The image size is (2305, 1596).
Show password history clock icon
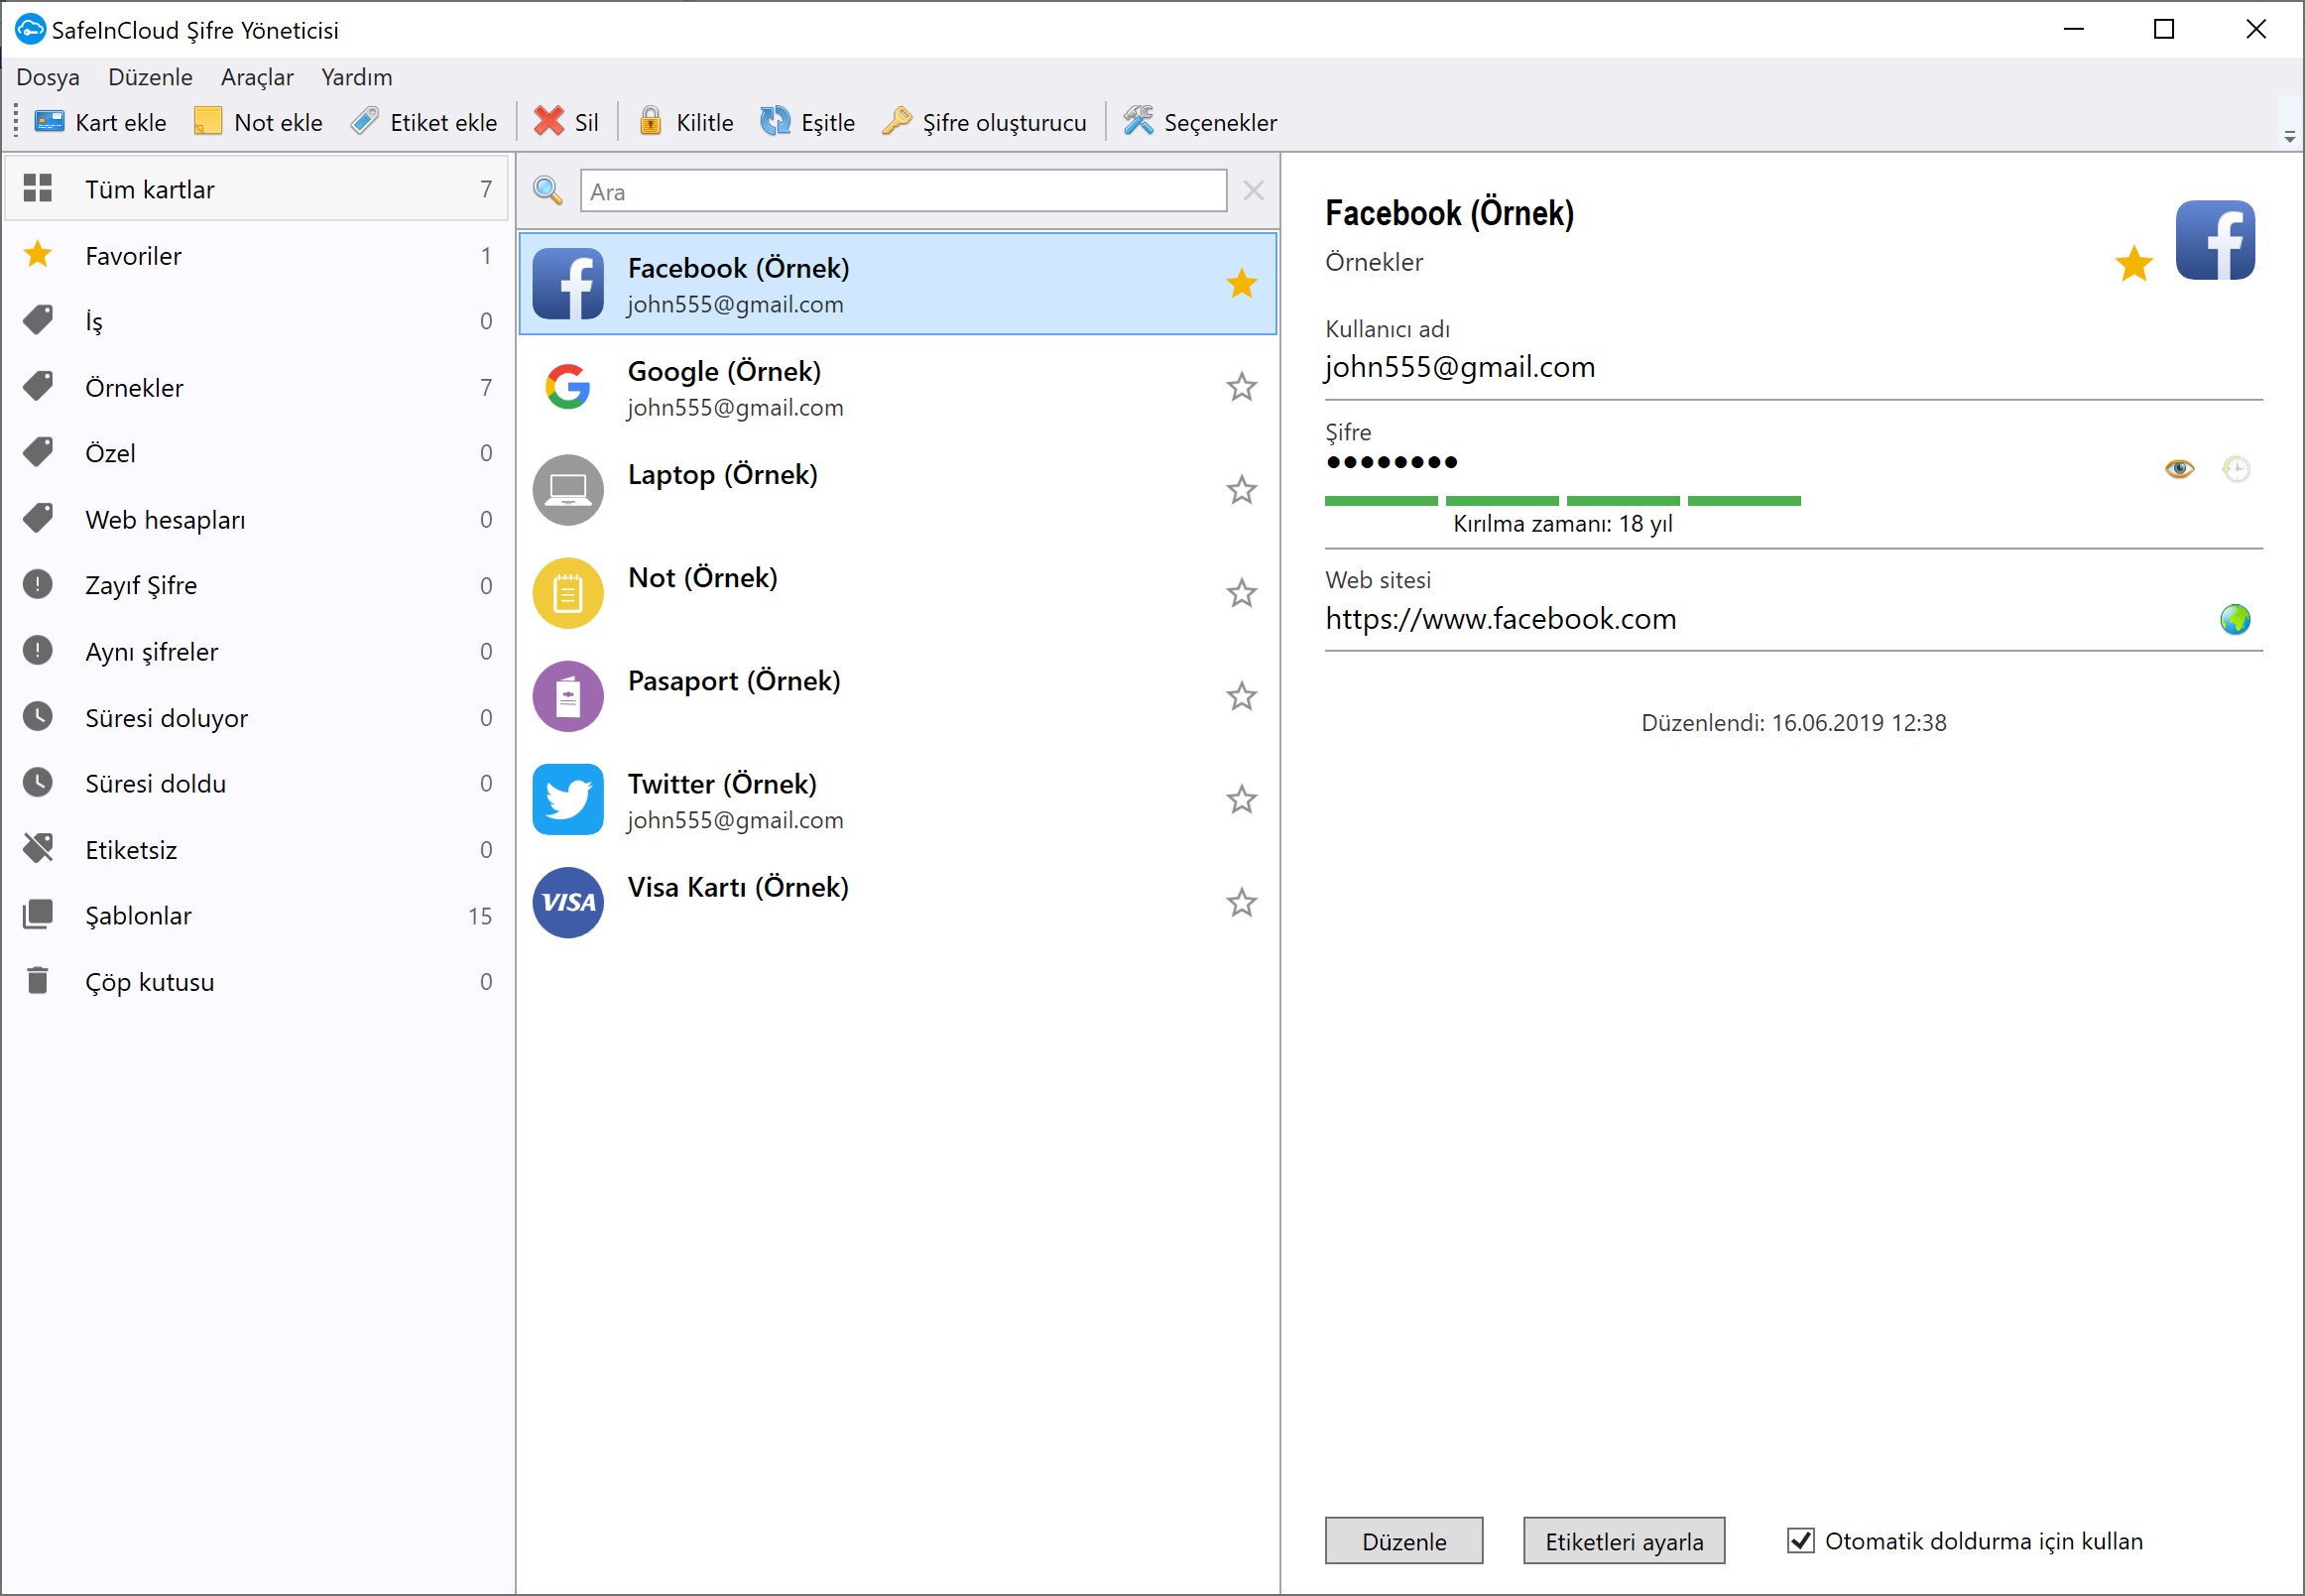(x=2236, y=468)
